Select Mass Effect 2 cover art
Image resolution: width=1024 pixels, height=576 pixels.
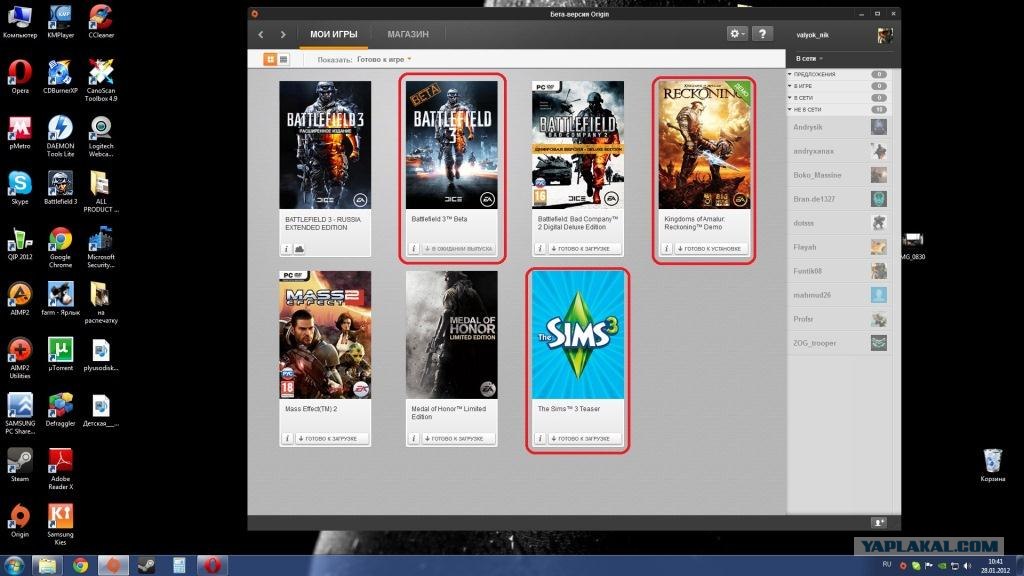coord(325,335)
